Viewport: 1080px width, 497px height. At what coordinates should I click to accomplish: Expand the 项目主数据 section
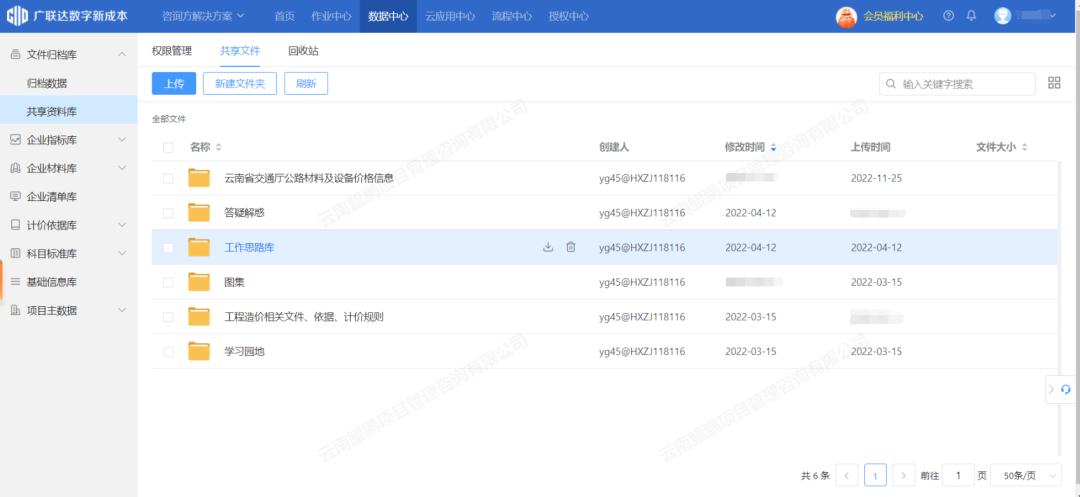point(122,310)
